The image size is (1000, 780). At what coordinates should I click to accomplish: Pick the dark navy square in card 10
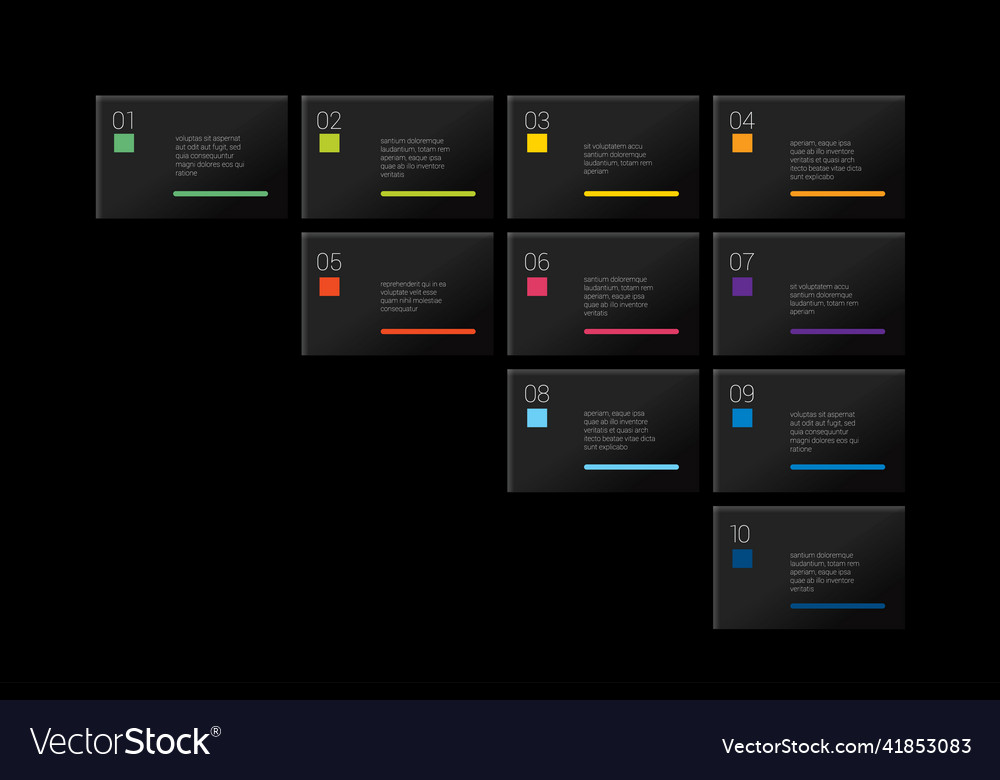coord(742,558)
